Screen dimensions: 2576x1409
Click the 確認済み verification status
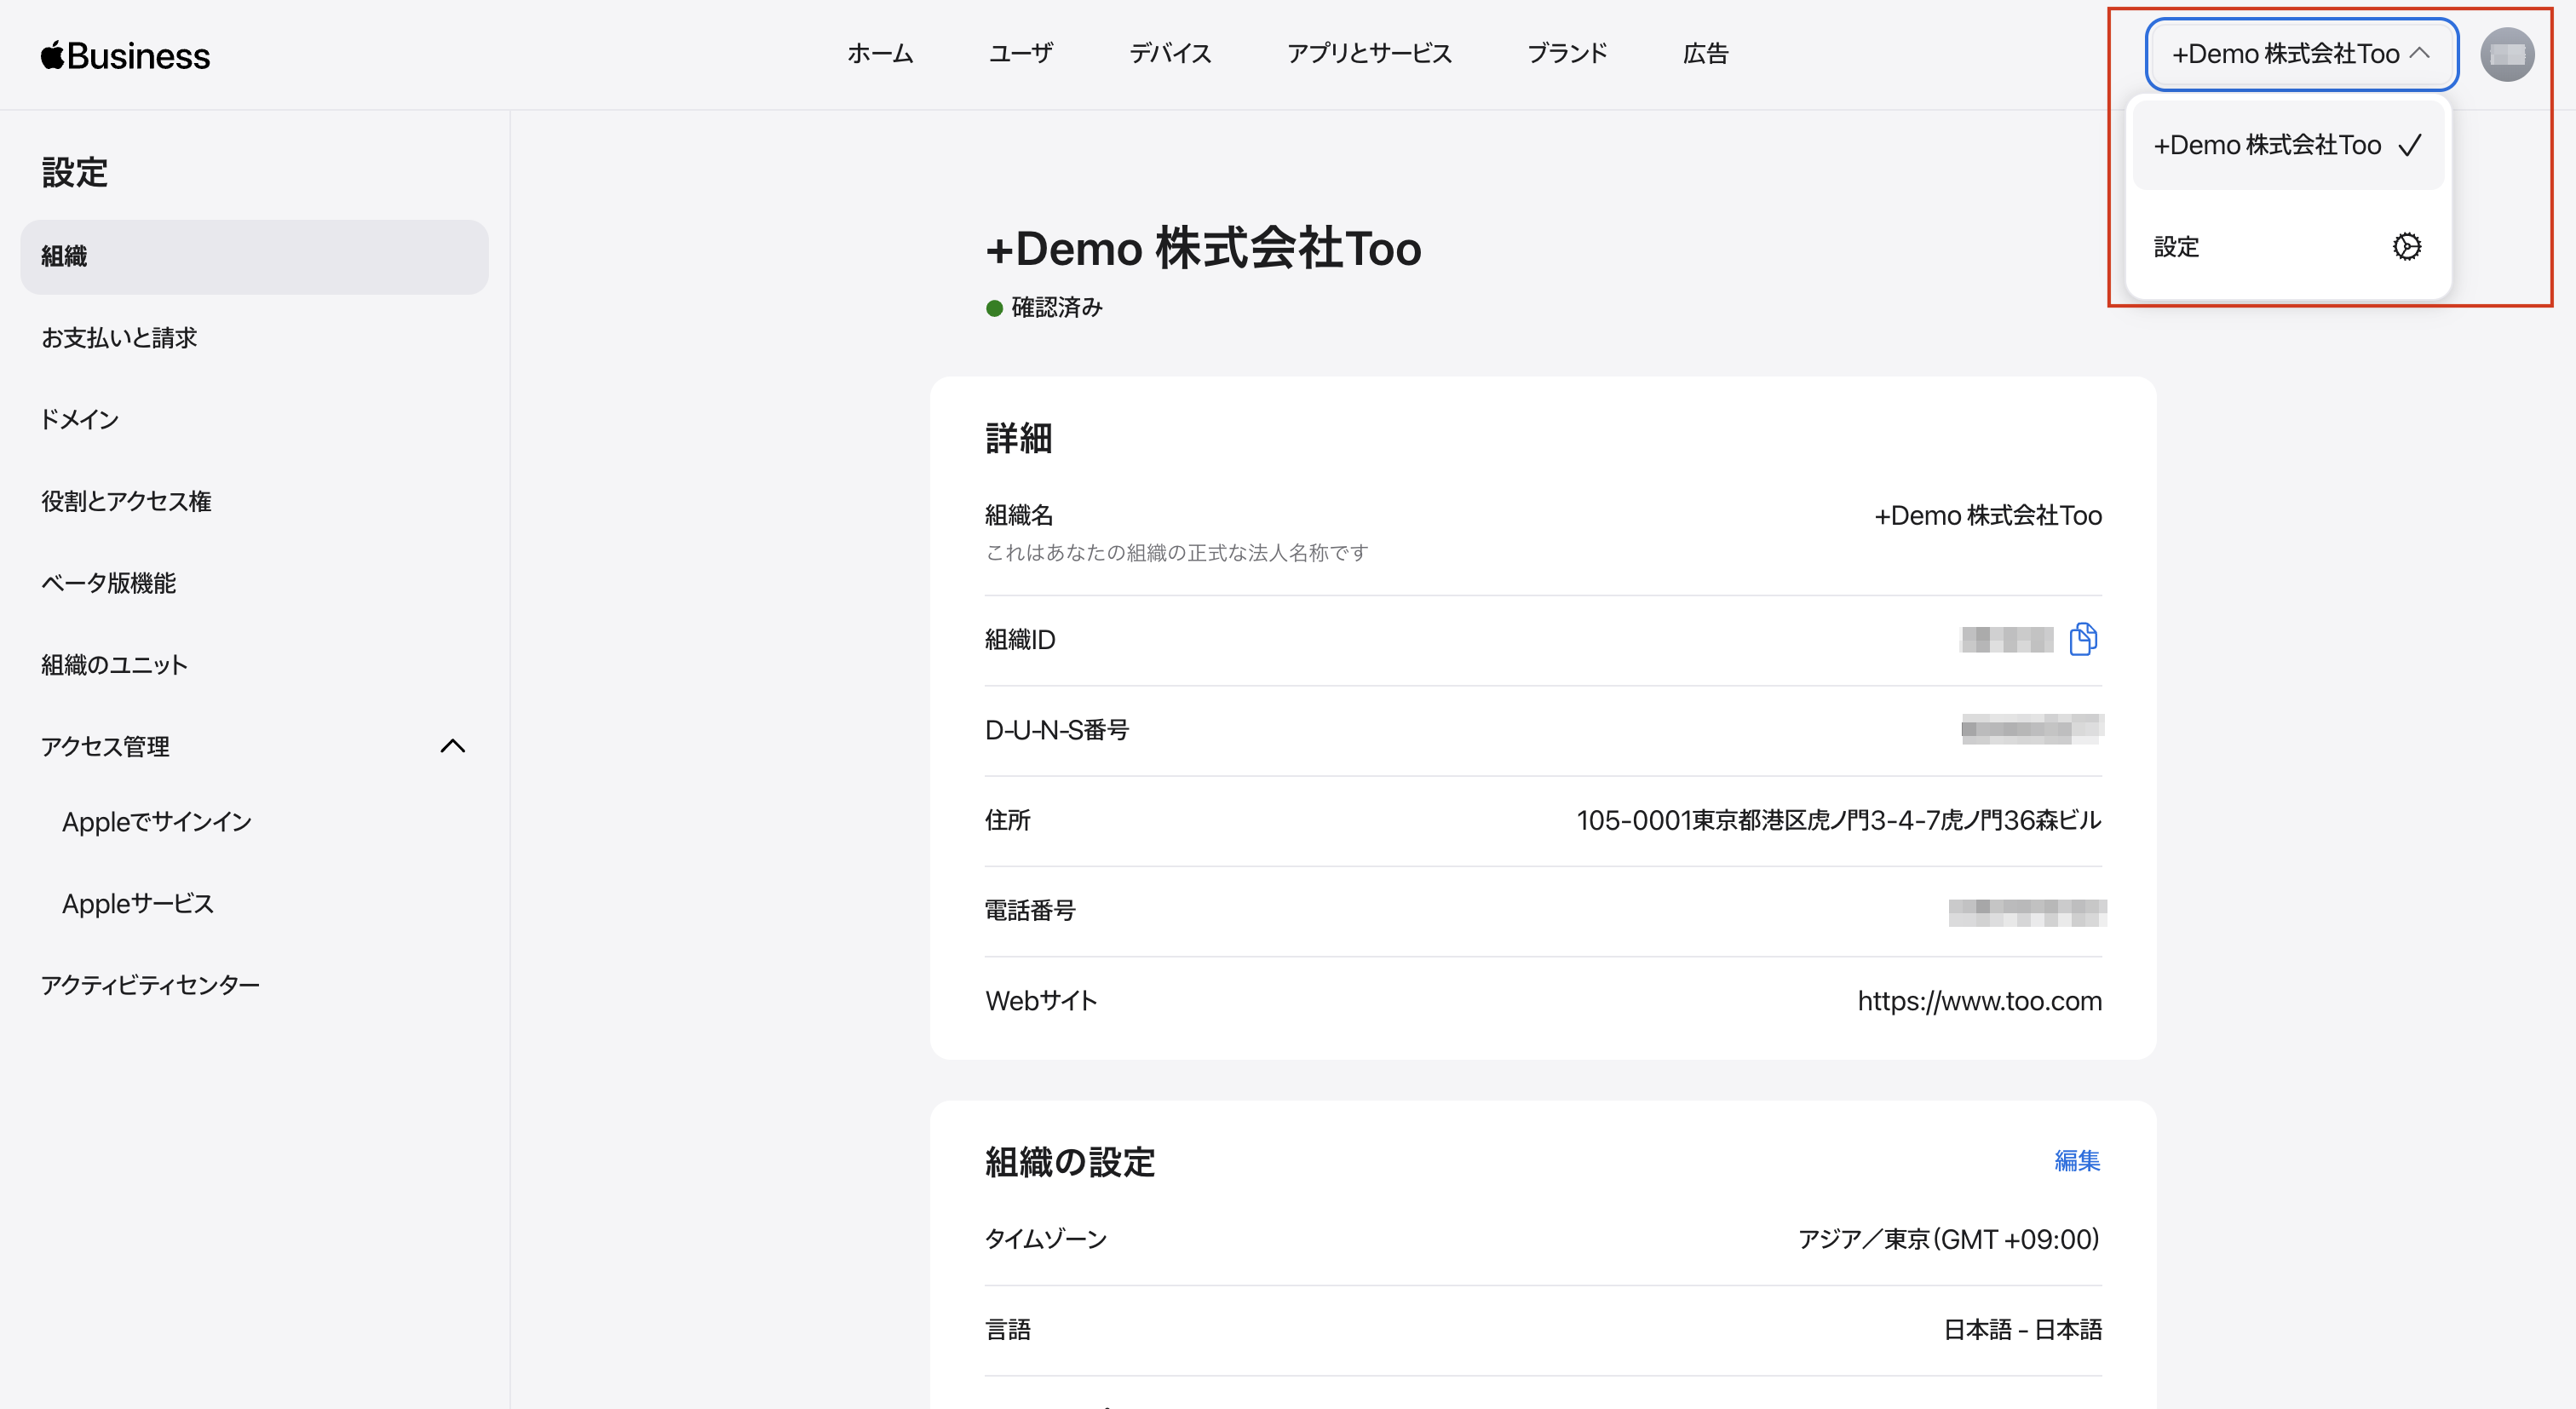coord(1044,307)
